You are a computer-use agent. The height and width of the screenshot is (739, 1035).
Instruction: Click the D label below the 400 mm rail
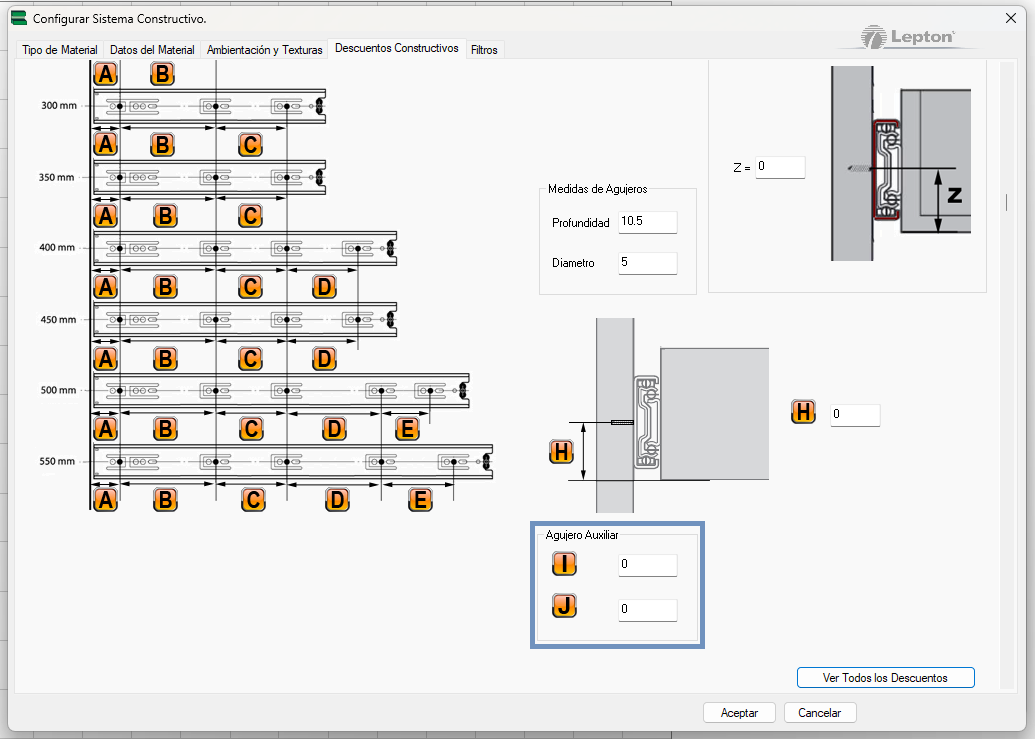point(323,288)
